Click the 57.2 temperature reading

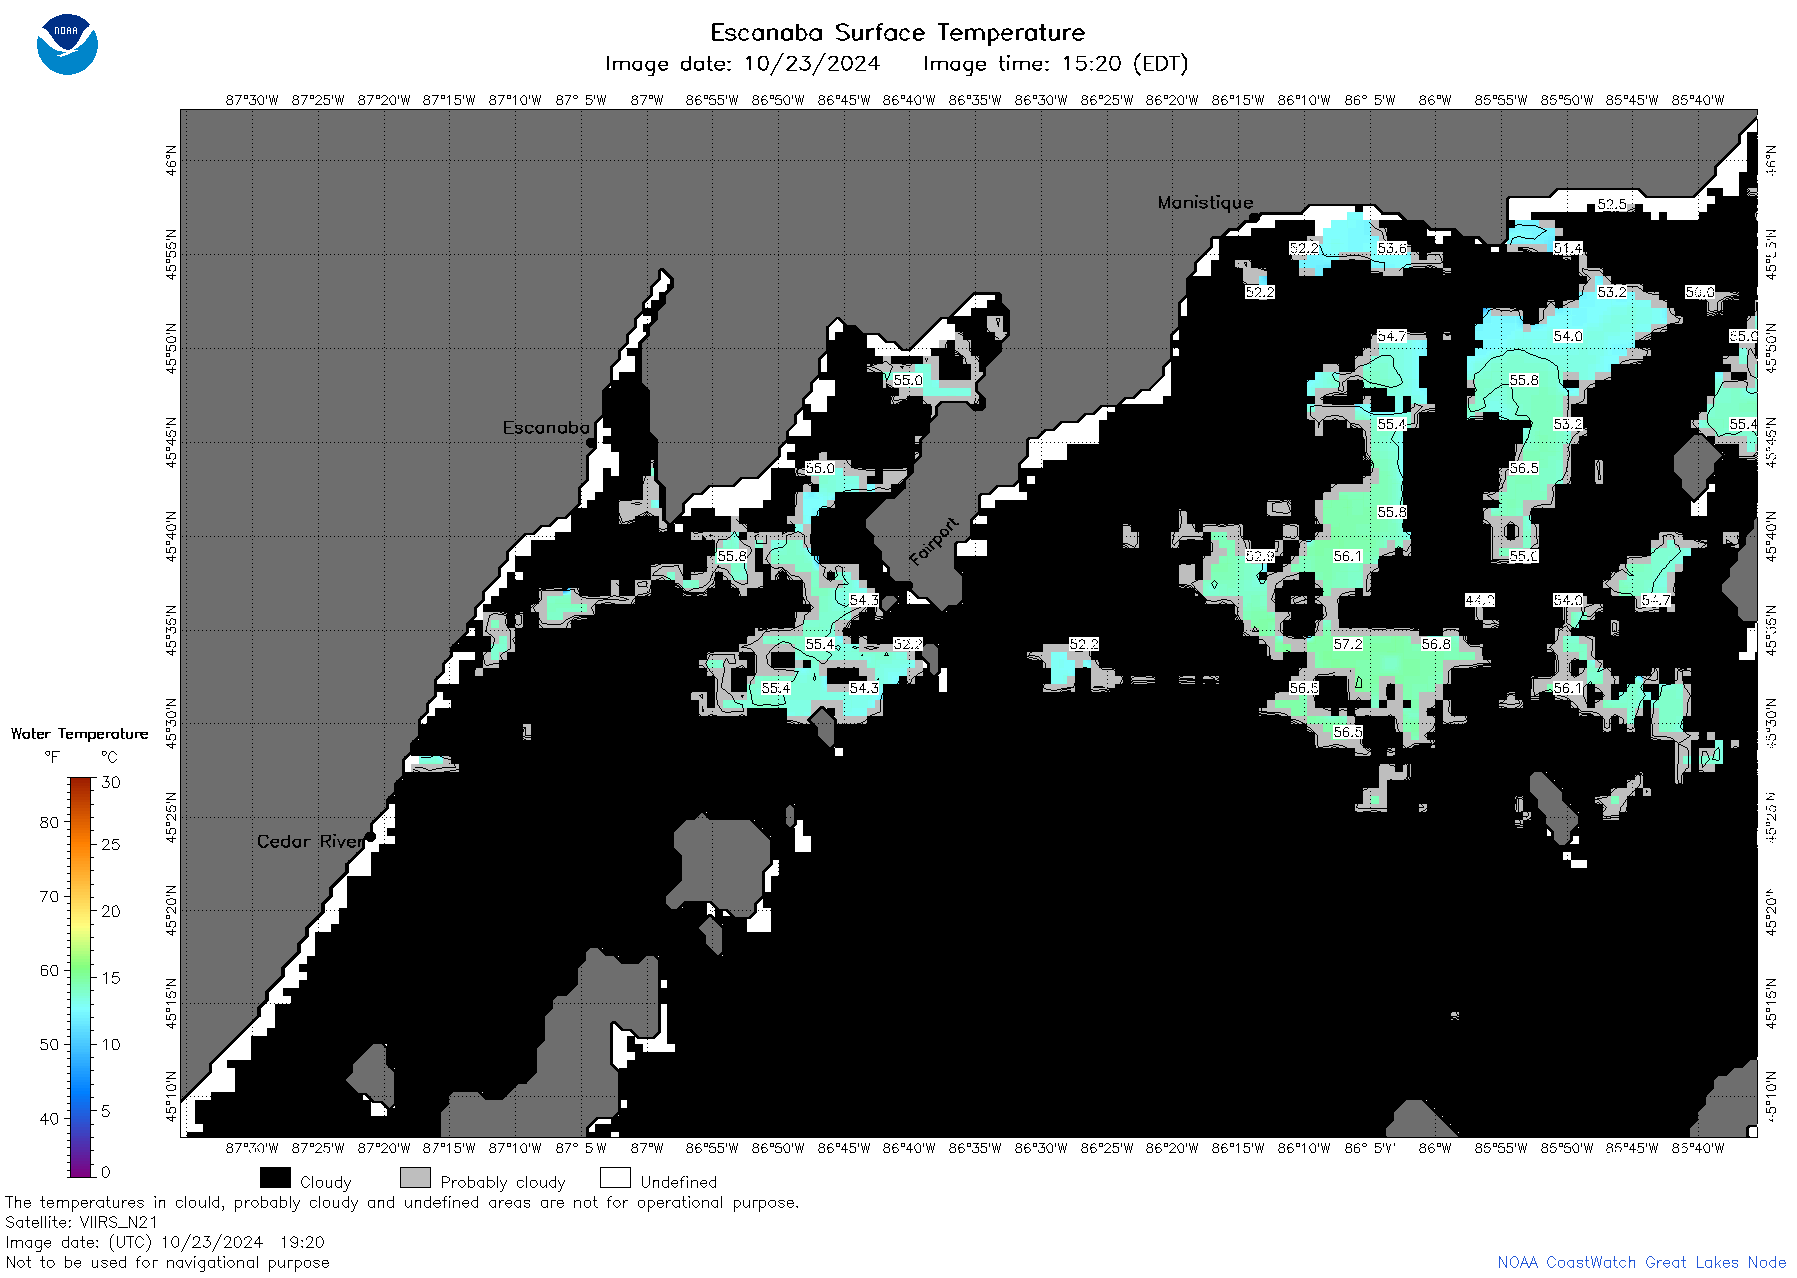coord(1347,644)
